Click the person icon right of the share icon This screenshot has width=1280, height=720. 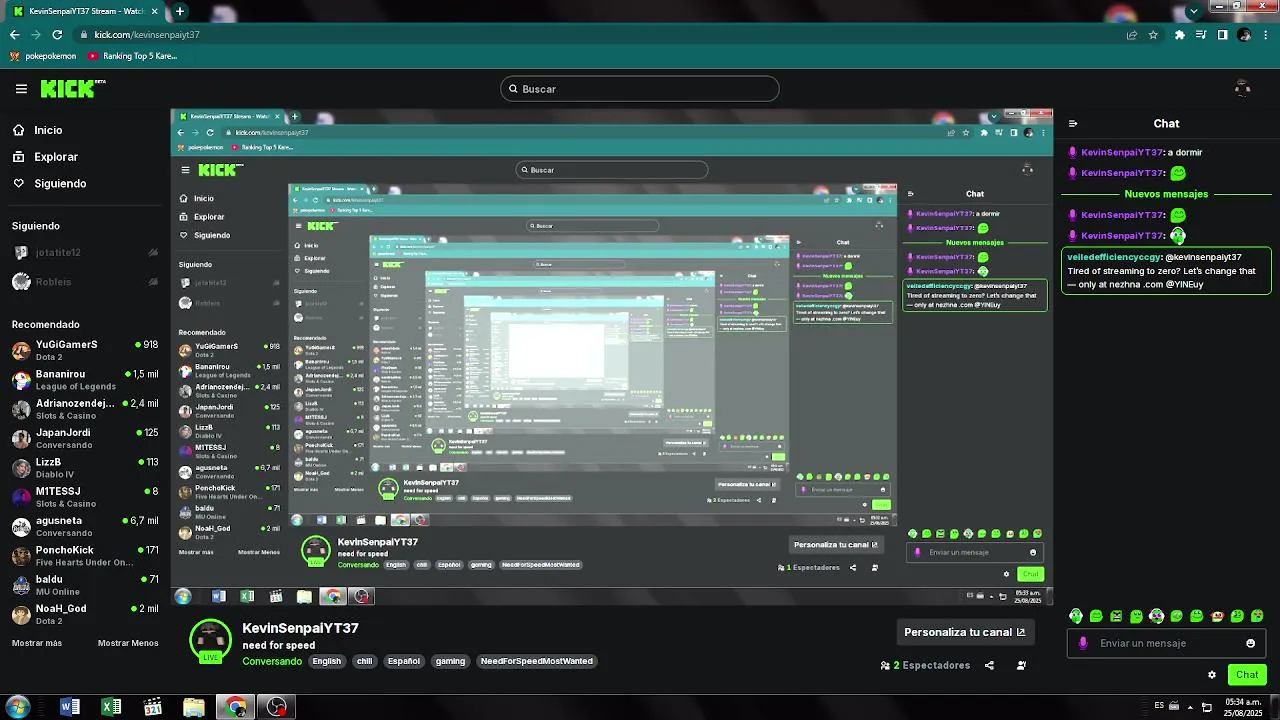coord(1021,665)
